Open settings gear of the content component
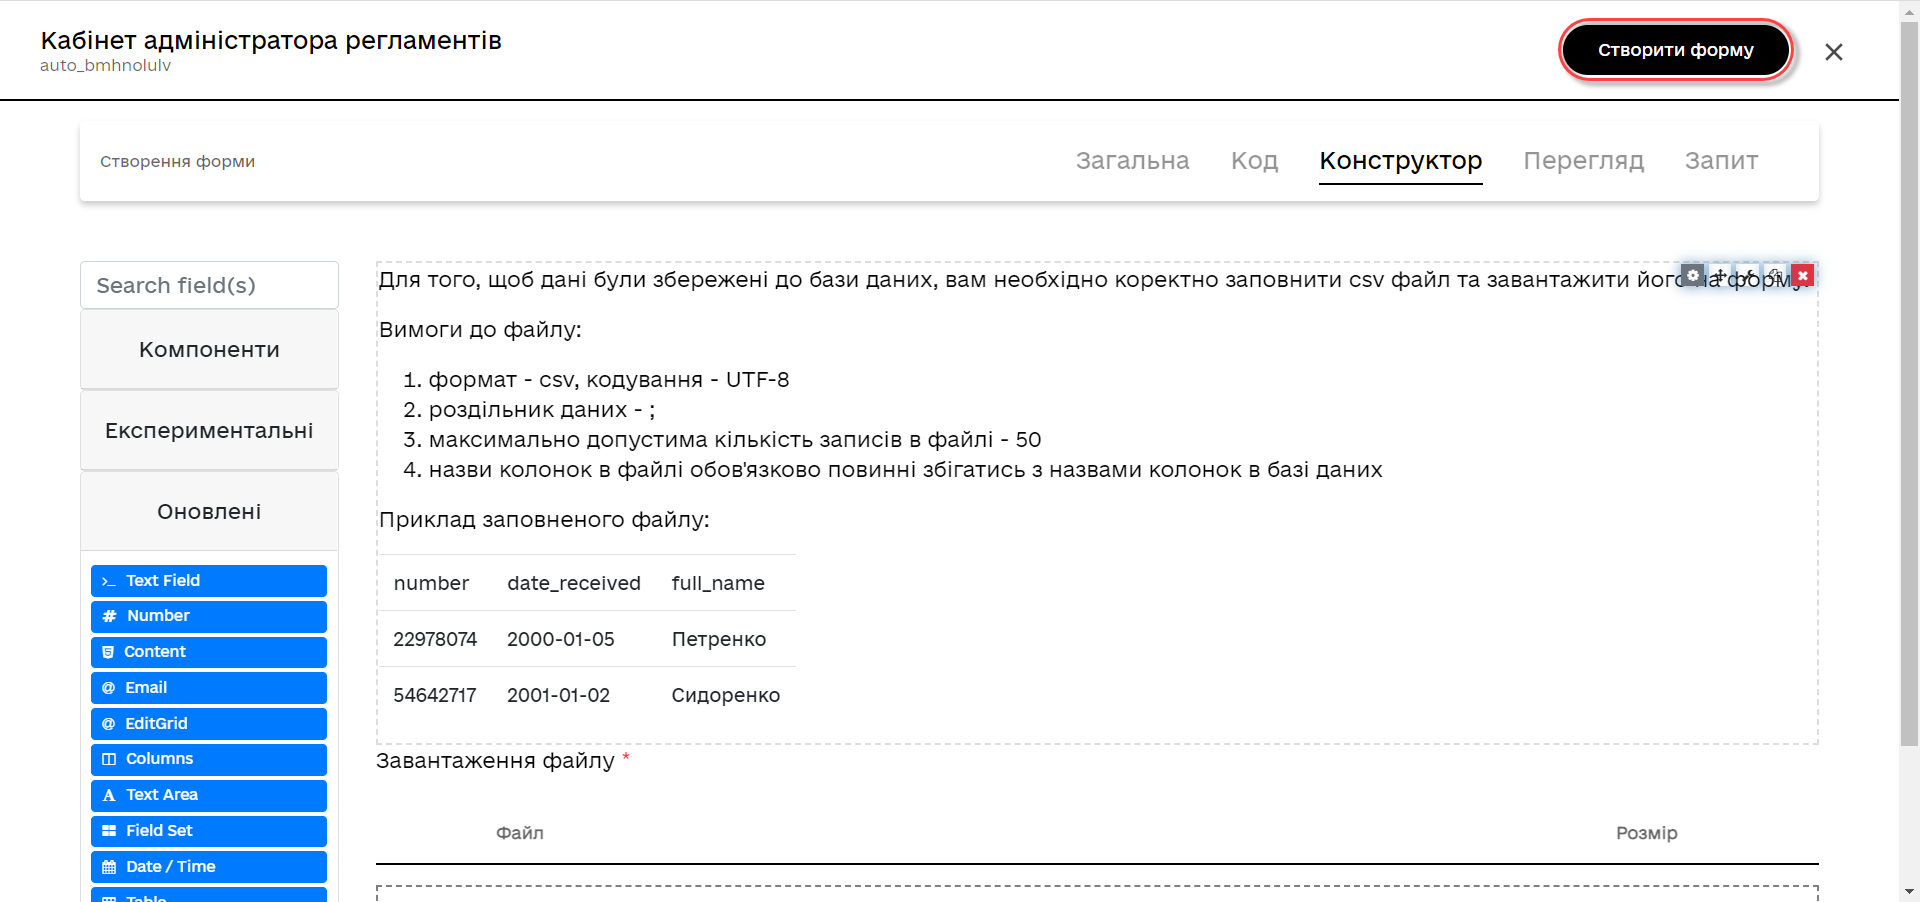Screen dimensions: 1920x902 pos(1693,275)
